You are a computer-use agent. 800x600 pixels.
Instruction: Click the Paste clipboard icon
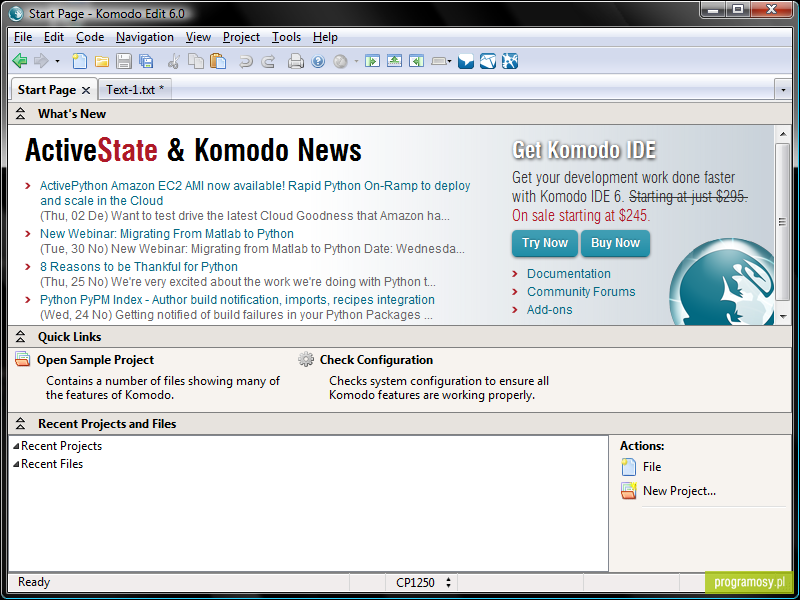point(218,61)
